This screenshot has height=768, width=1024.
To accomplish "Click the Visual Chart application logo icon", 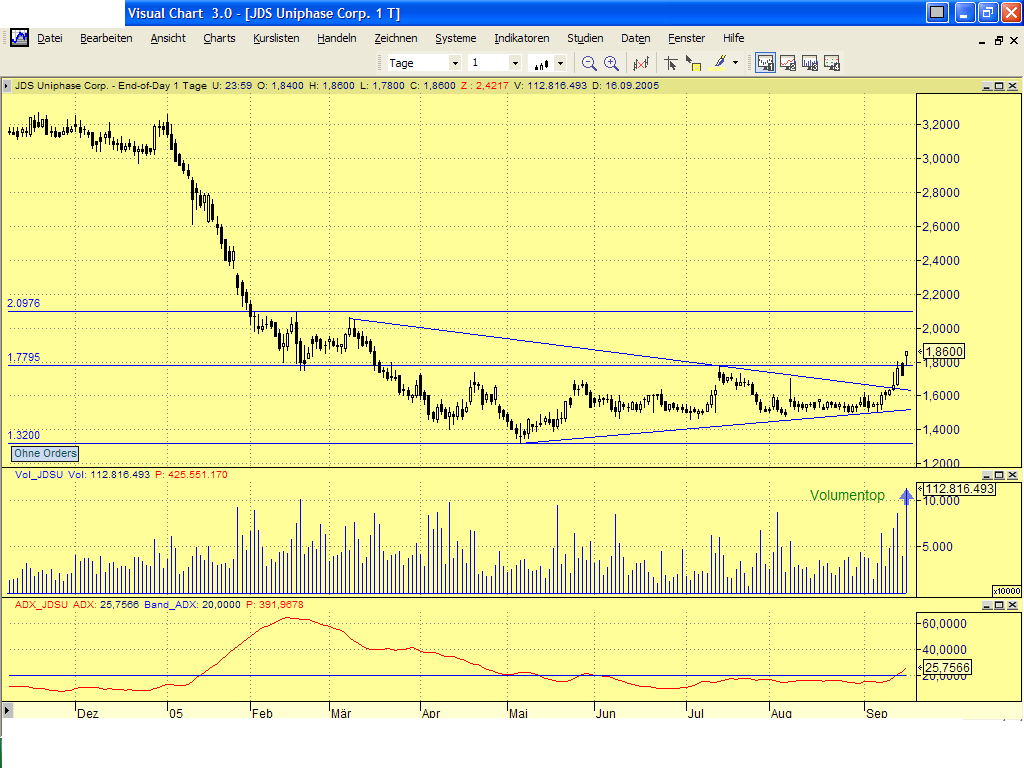I will pyautogui.click(x=18, y=37).
